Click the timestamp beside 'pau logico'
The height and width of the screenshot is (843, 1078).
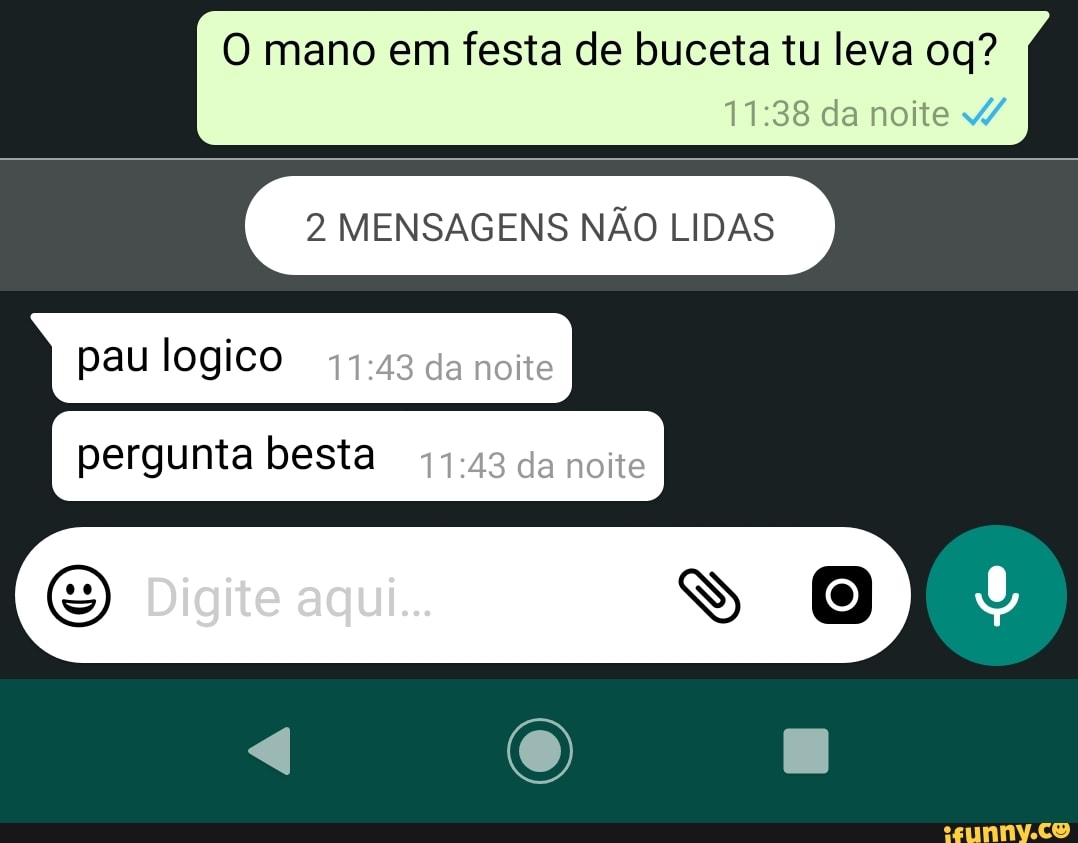coord(440,368)
